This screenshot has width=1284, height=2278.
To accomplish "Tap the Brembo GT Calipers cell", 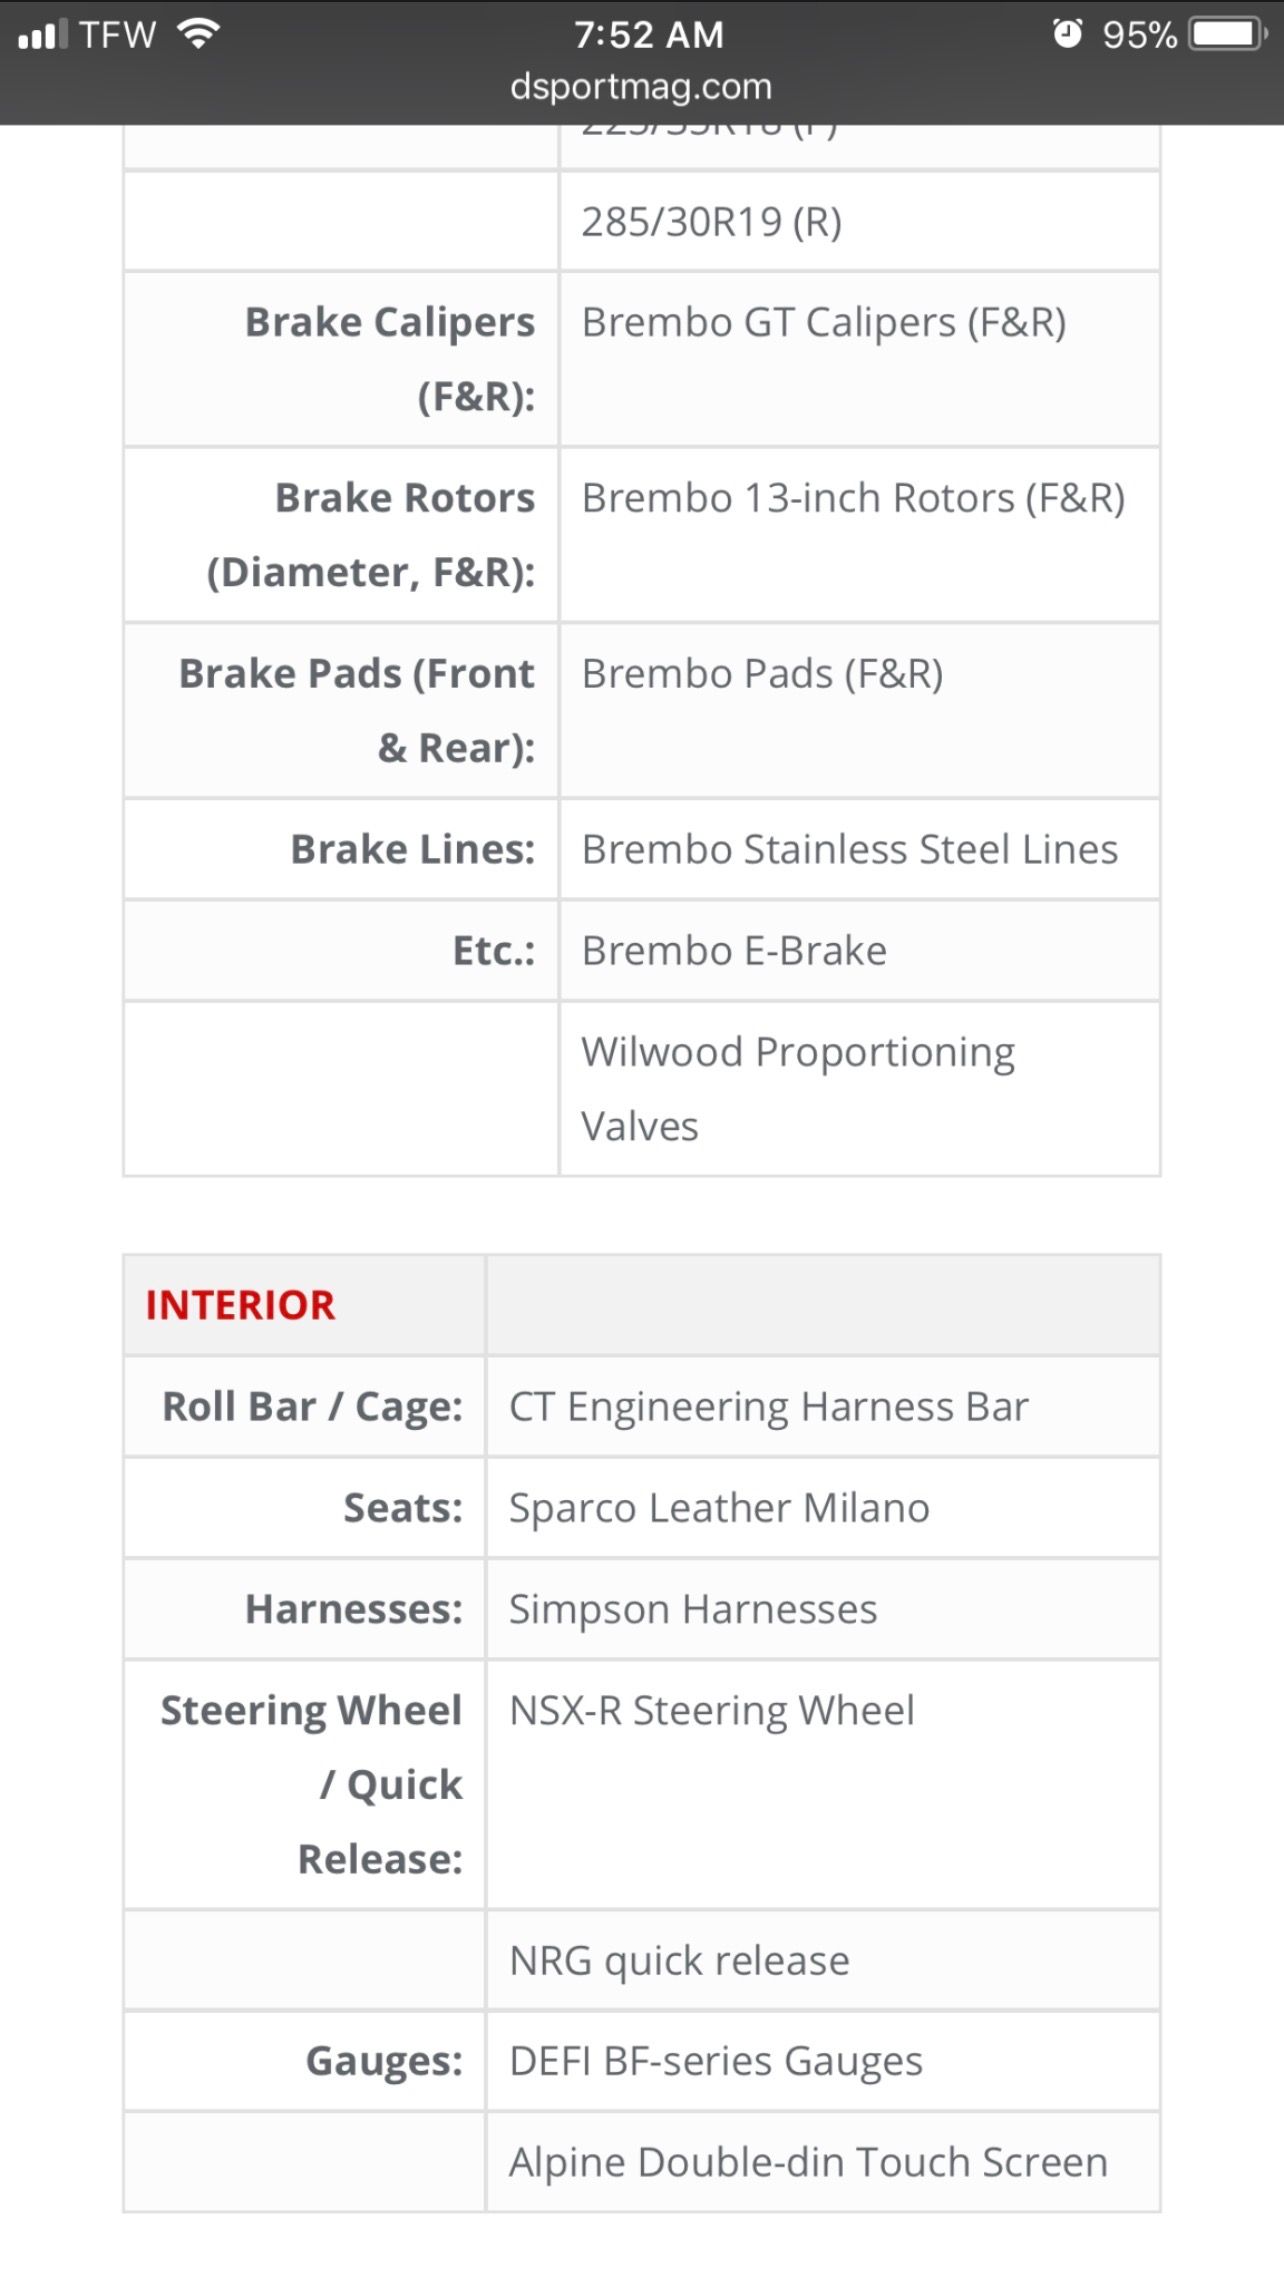I will [x=860, y=359].
